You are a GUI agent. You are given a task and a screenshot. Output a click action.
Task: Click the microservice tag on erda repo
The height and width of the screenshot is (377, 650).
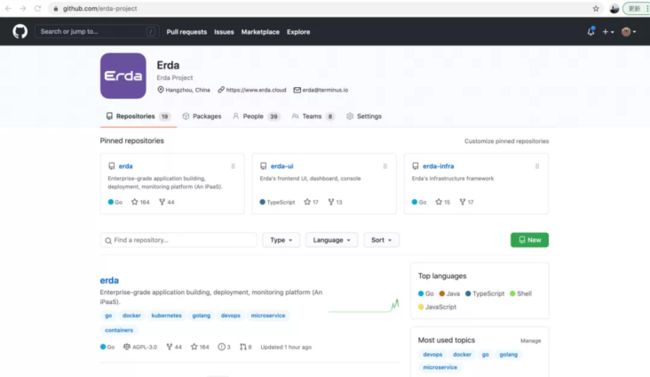(268, 316)
